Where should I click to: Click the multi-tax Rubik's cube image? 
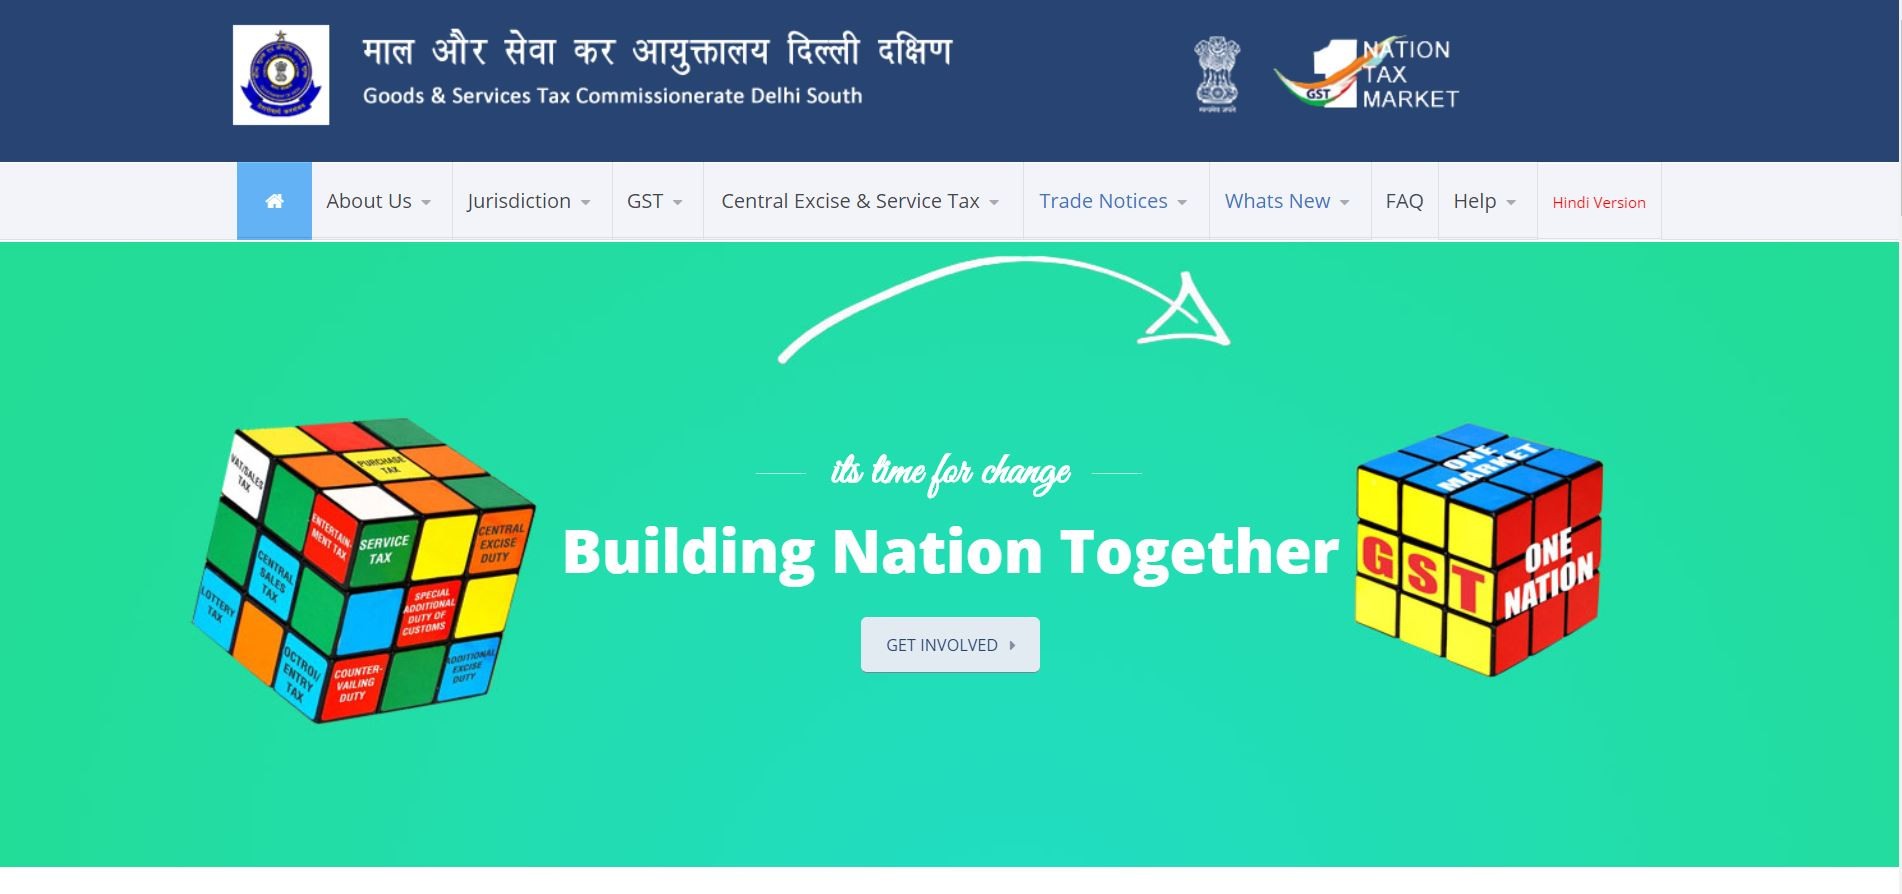tap(363, 570)
